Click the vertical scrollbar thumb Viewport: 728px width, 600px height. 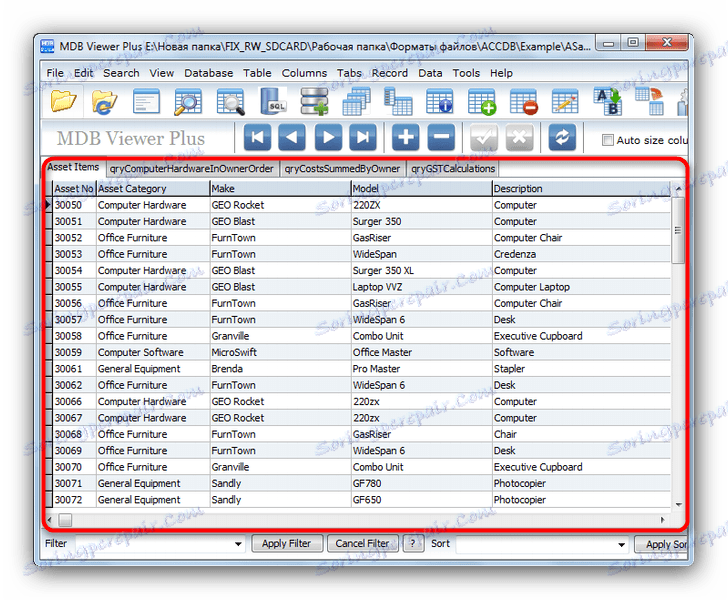click(678, 230)
